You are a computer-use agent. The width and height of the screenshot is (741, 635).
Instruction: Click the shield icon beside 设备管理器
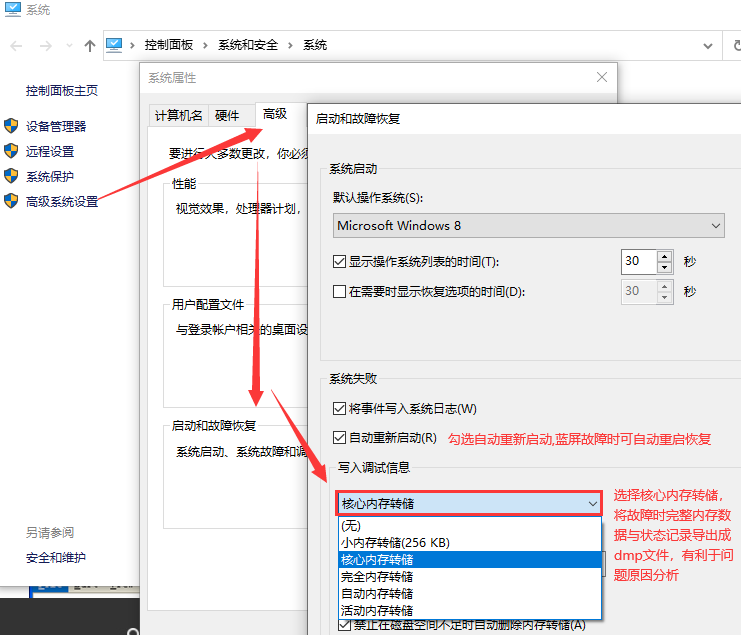coord(11,126)
